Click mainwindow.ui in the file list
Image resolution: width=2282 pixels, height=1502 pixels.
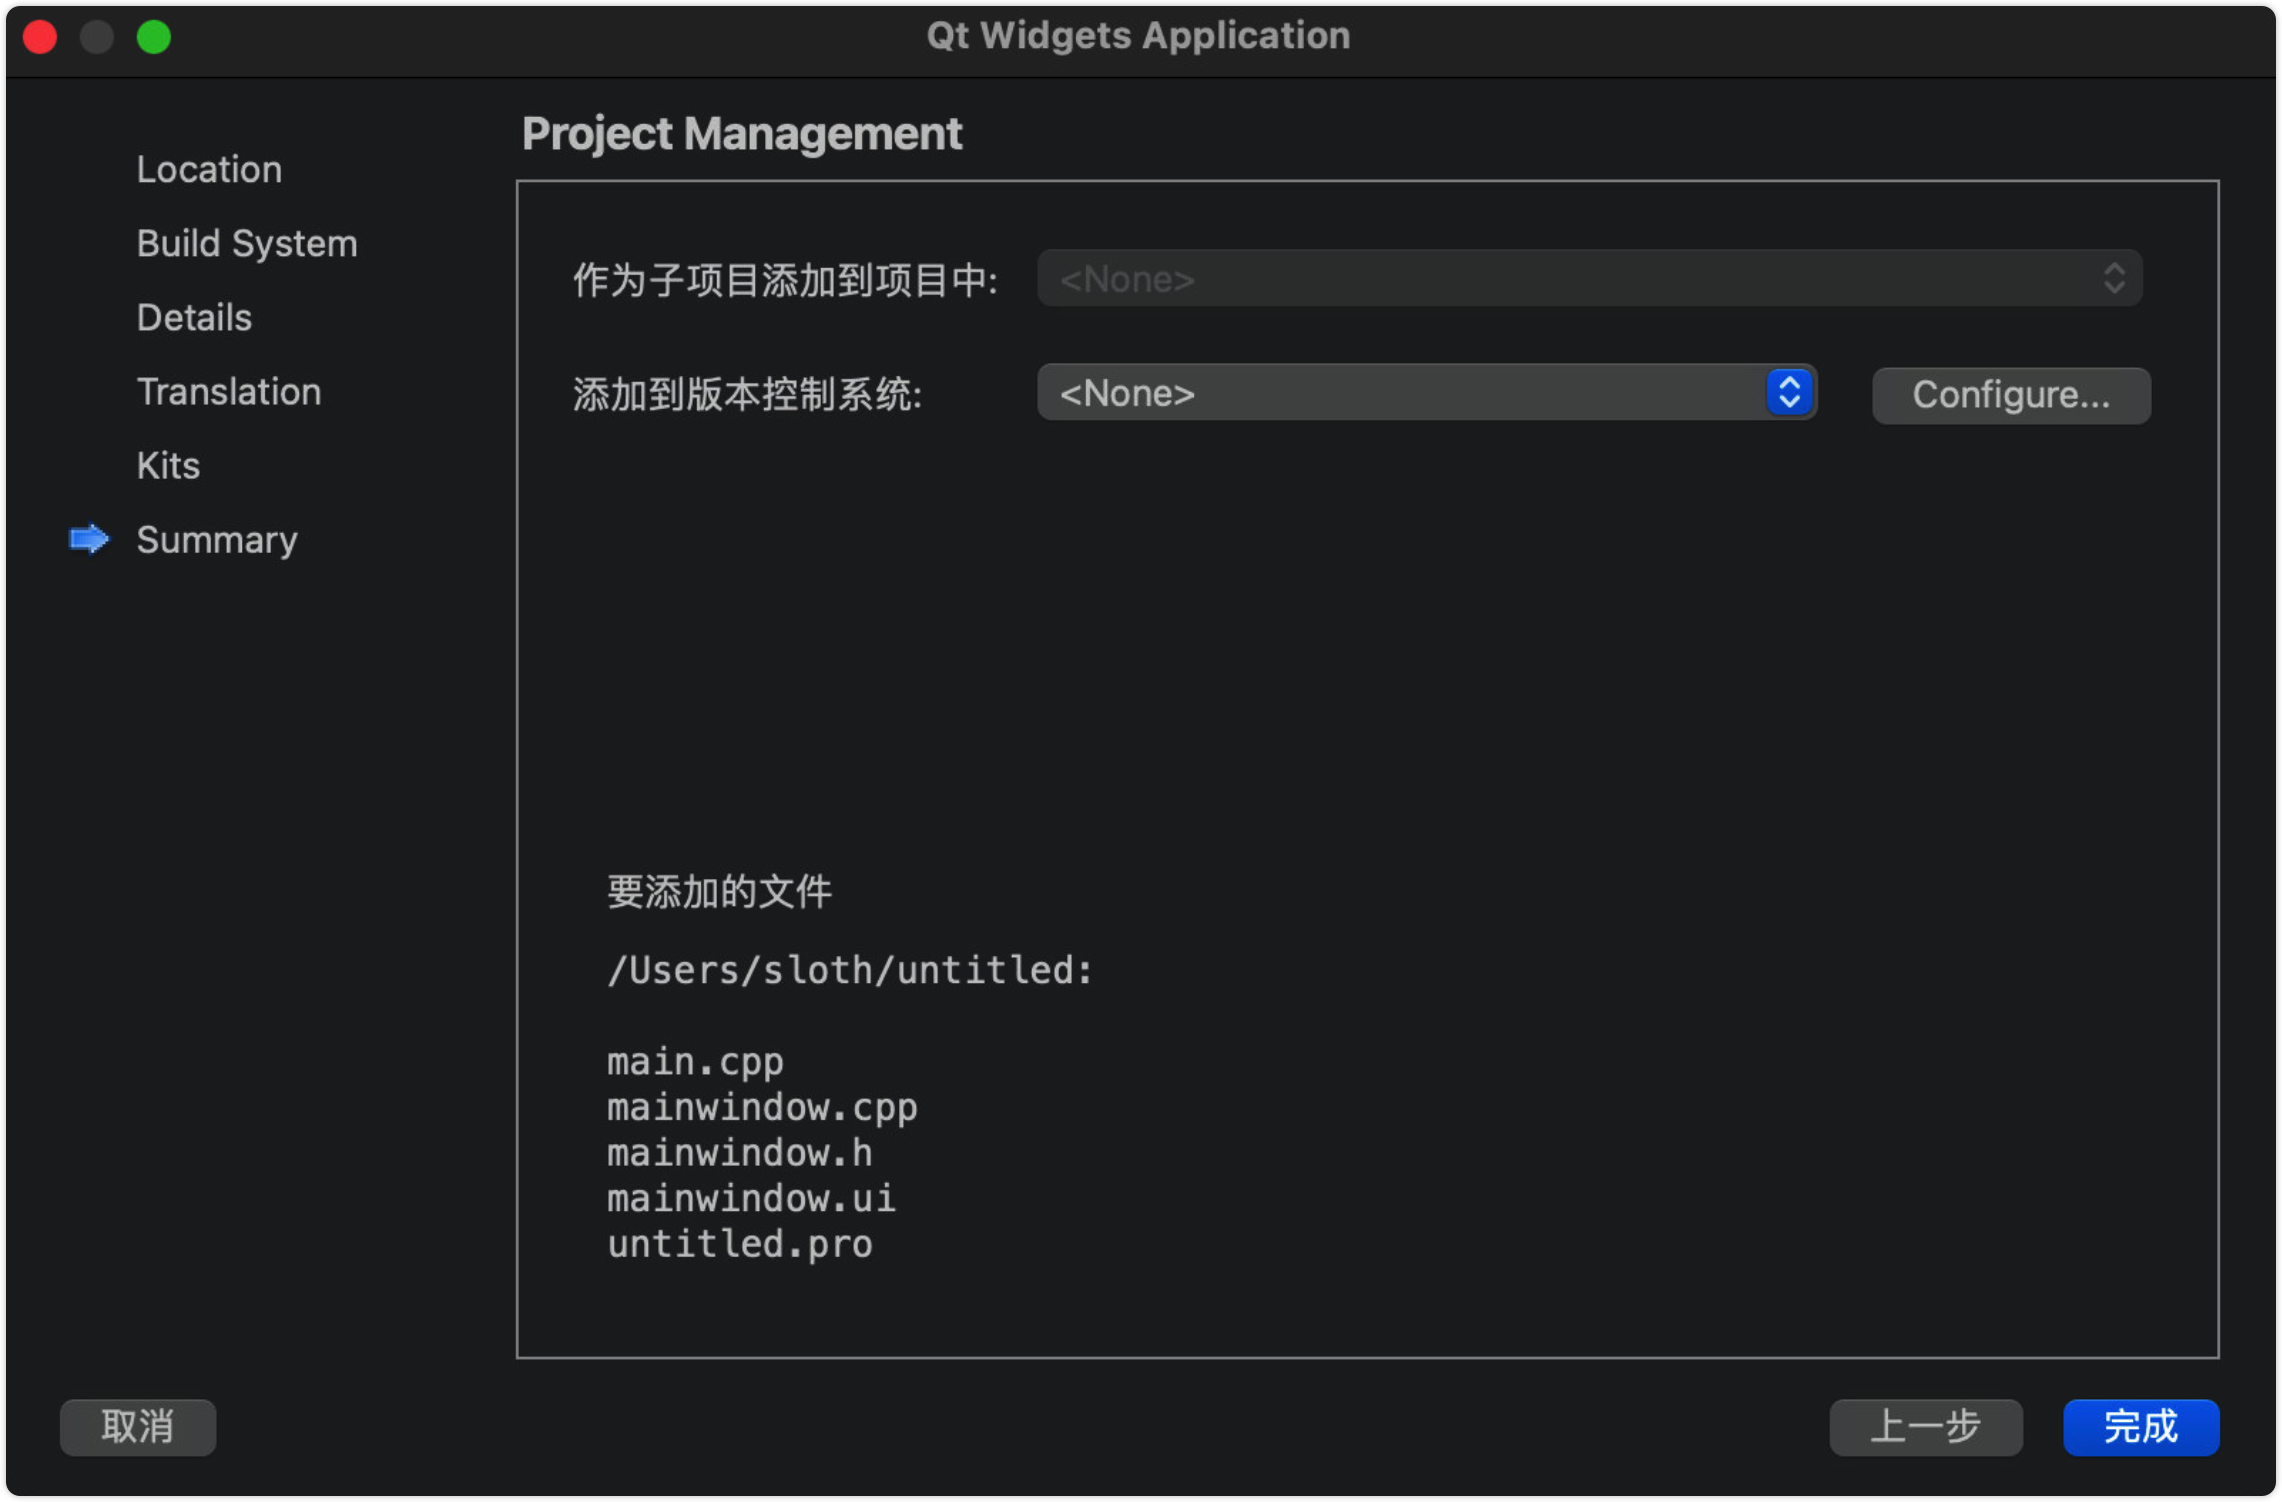(x=751, y=1198)
